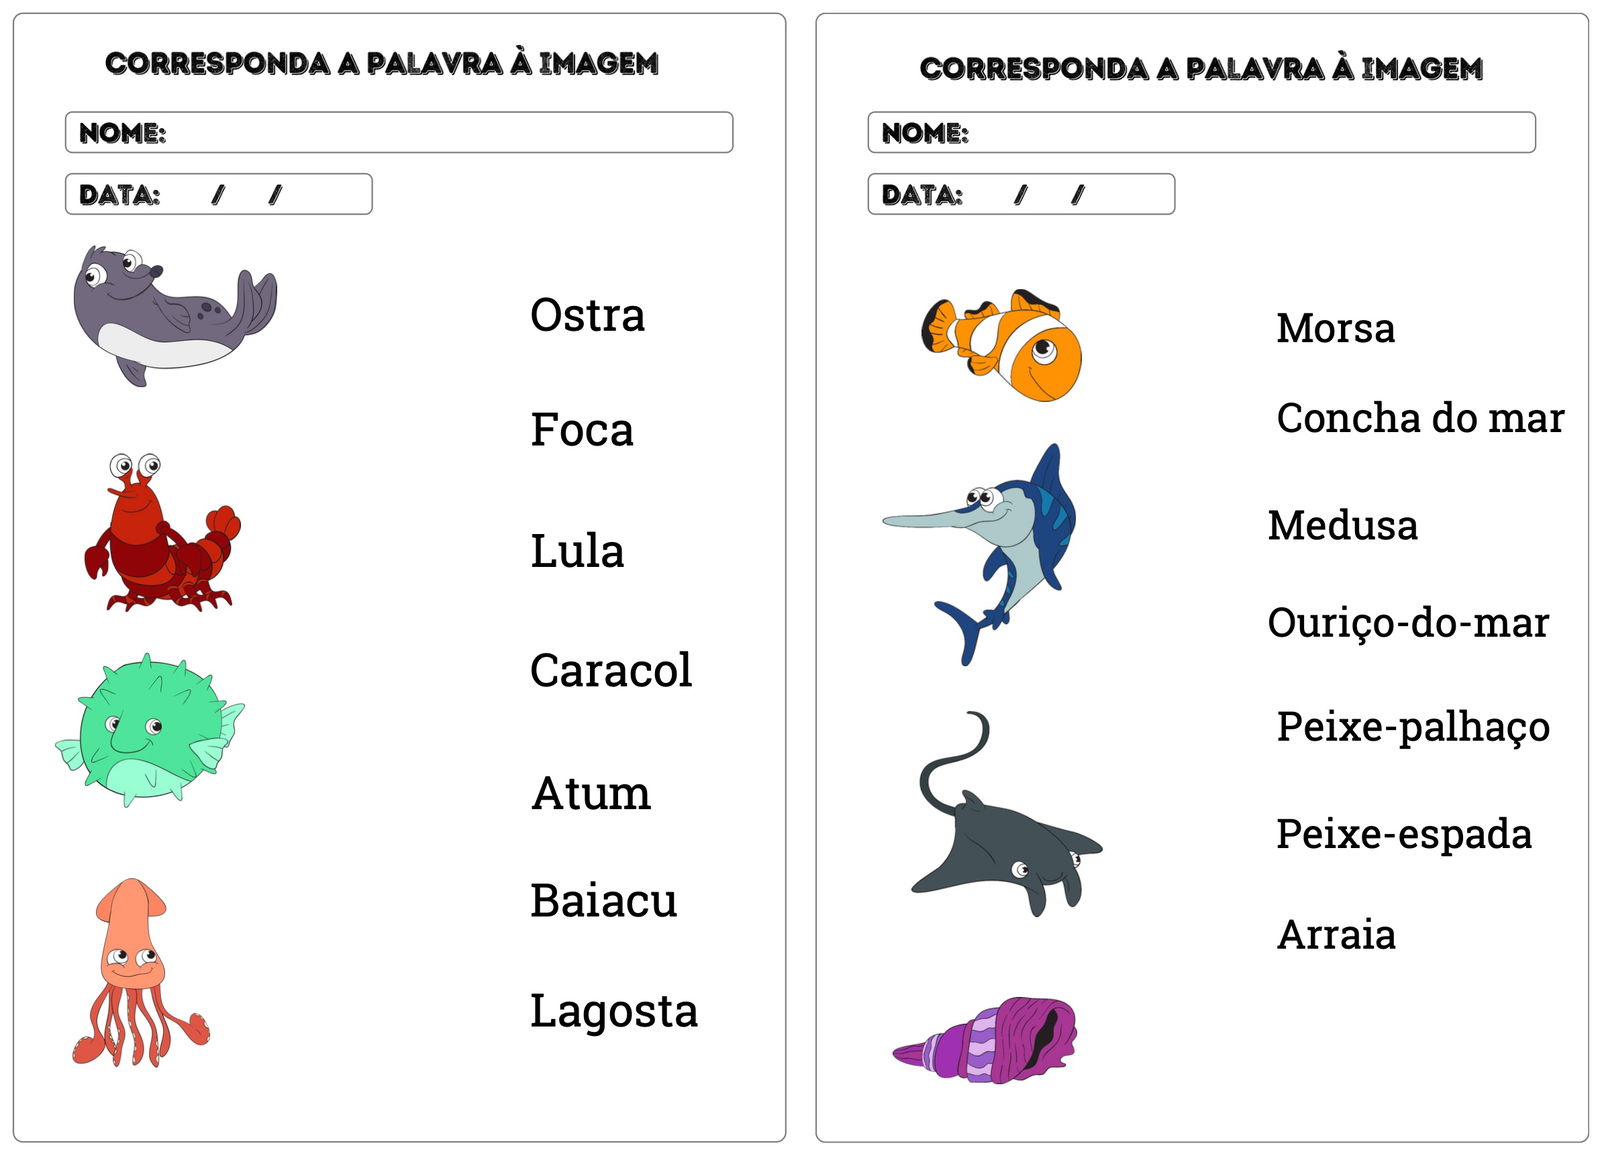Click the word Baiacu
This screenshot has height=1154, width=1600.
point(604,900)
